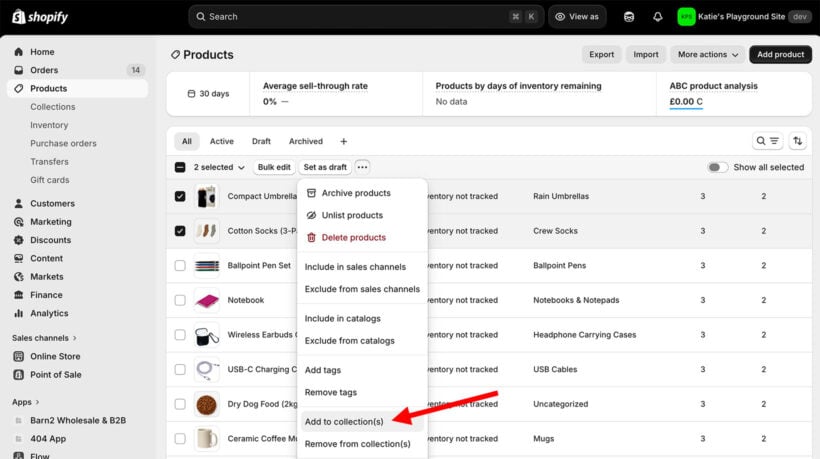Click the 30 days calendar icon

click(191, 94)
